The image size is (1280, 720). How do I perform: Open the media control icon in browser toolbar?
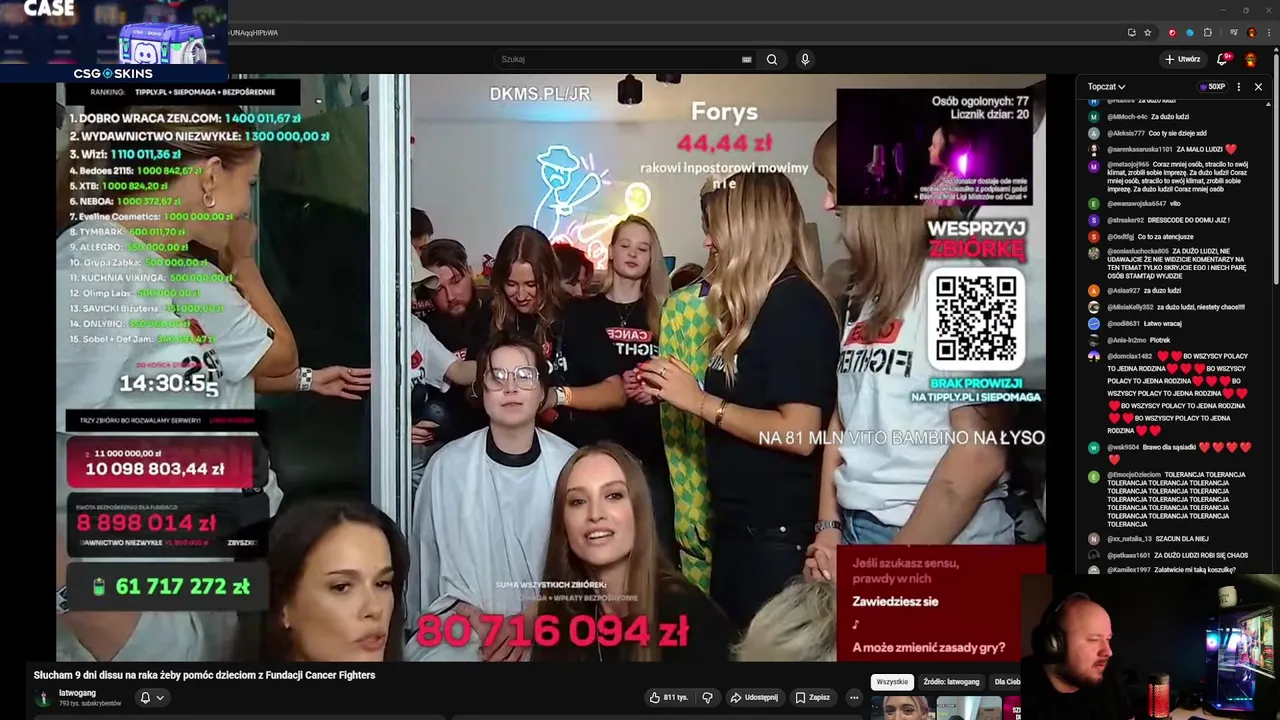[x=1231, y=32]
